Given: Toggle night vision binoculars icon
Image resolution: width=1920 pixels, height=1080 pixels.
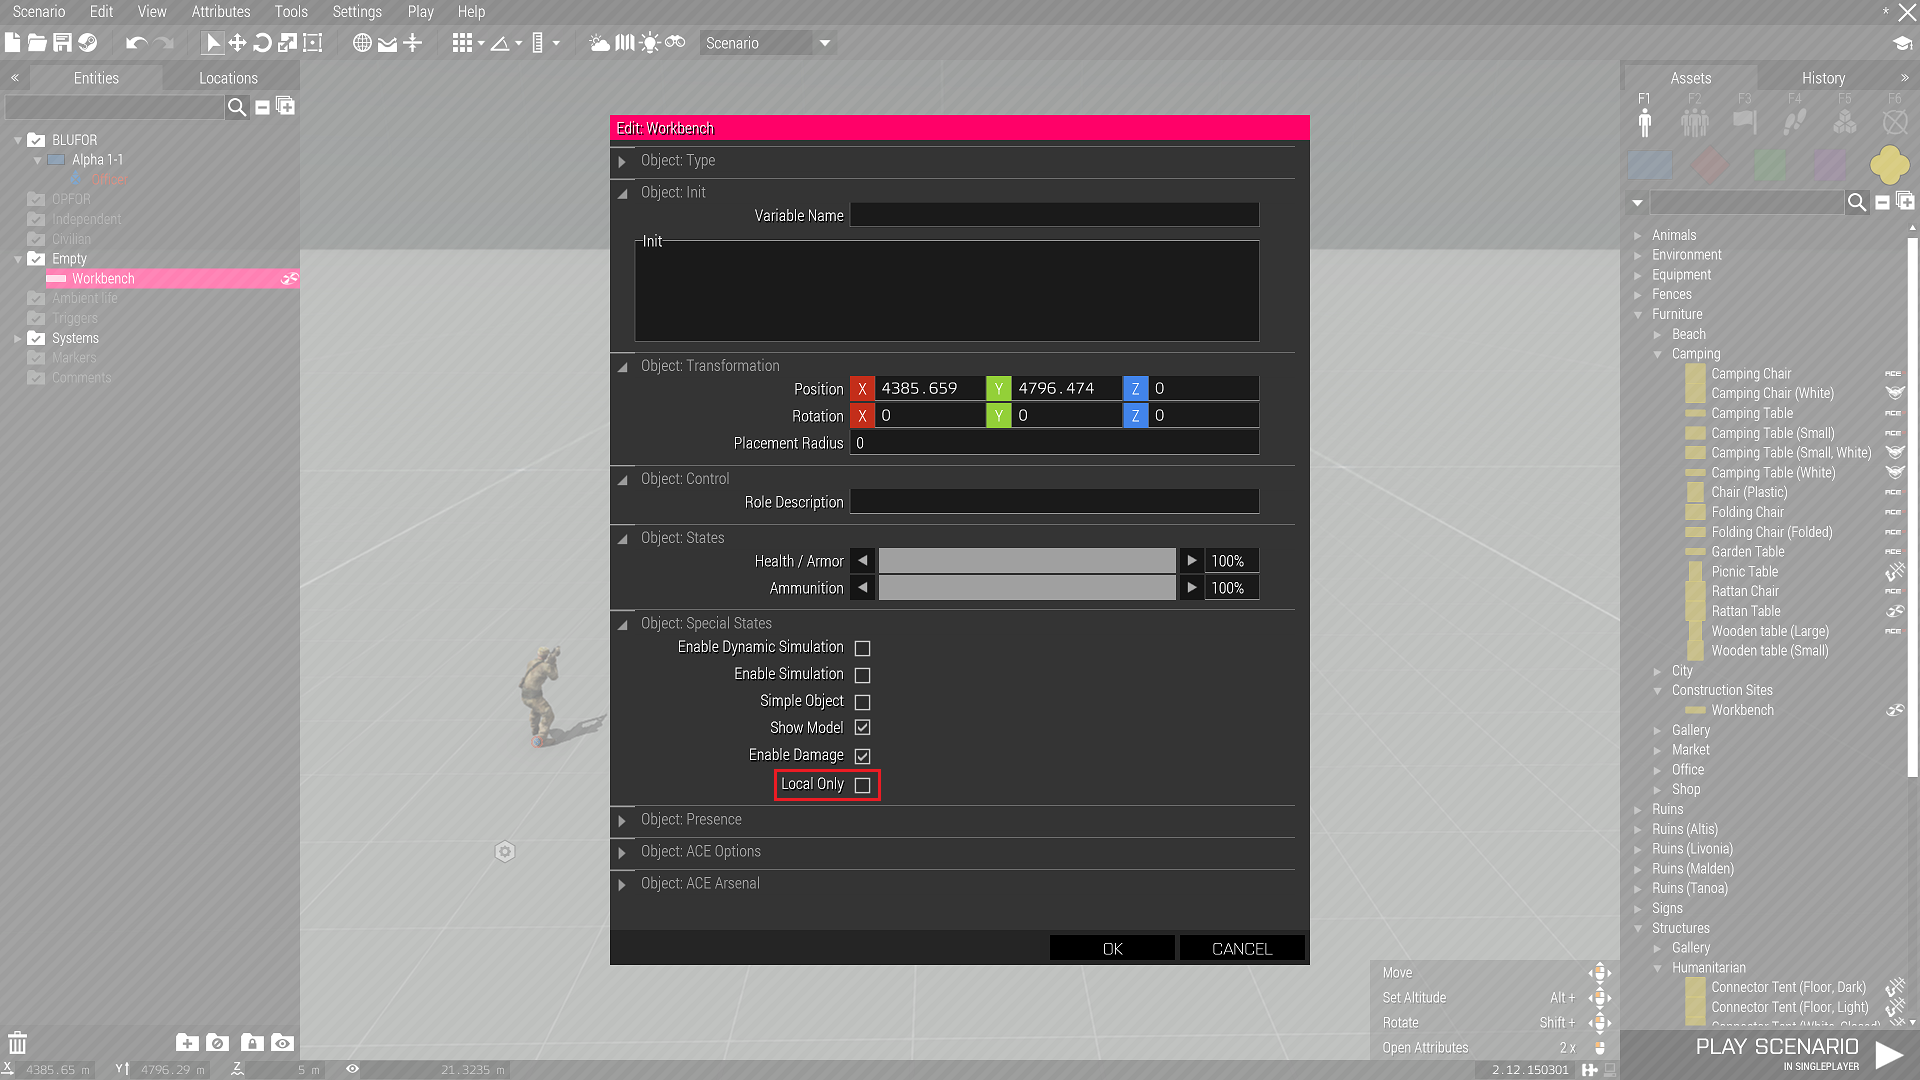Looking at the screenshot, I should click(675, 43).
